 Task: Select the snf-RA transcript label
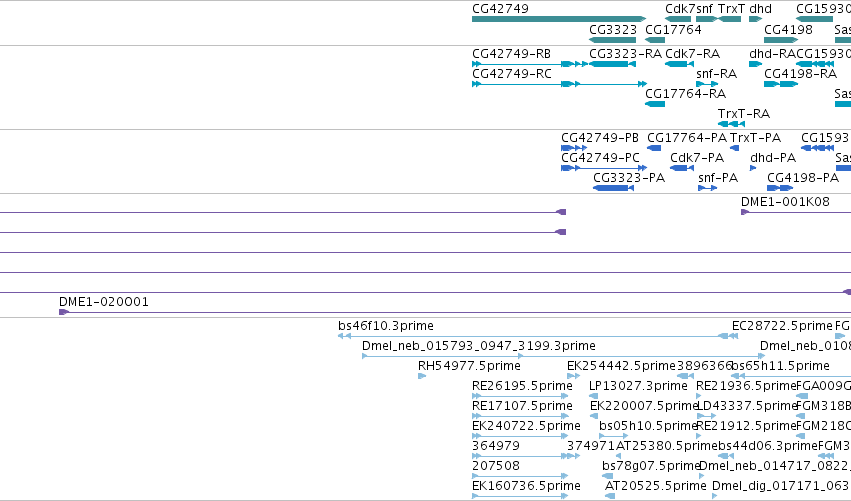click(716, 74)
